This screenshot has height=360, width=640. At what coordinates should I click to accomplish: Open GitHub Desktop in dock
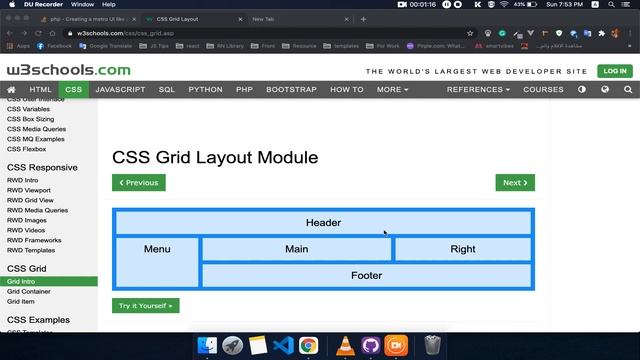[x=371, y=346]
